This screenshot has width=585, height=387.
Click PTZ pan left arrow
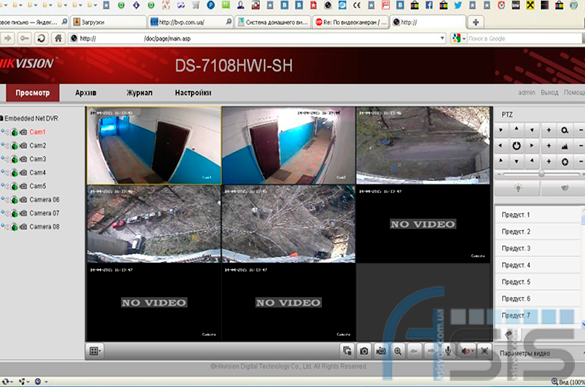pyautogui.click(x=501, y=146)
